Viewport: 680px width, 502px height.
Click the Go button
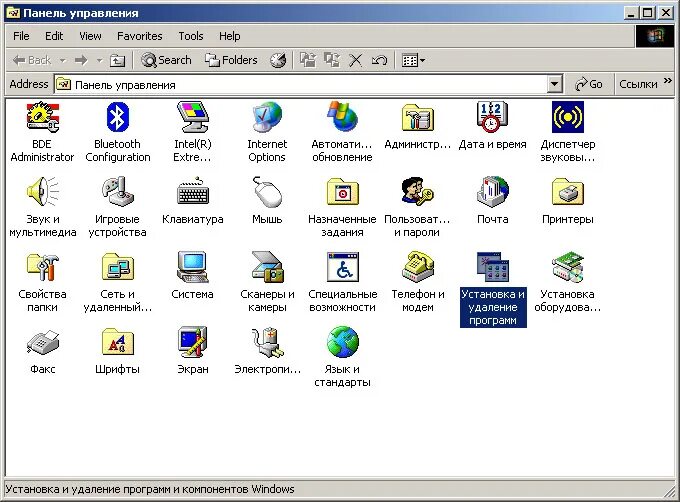tap(589, 84)
